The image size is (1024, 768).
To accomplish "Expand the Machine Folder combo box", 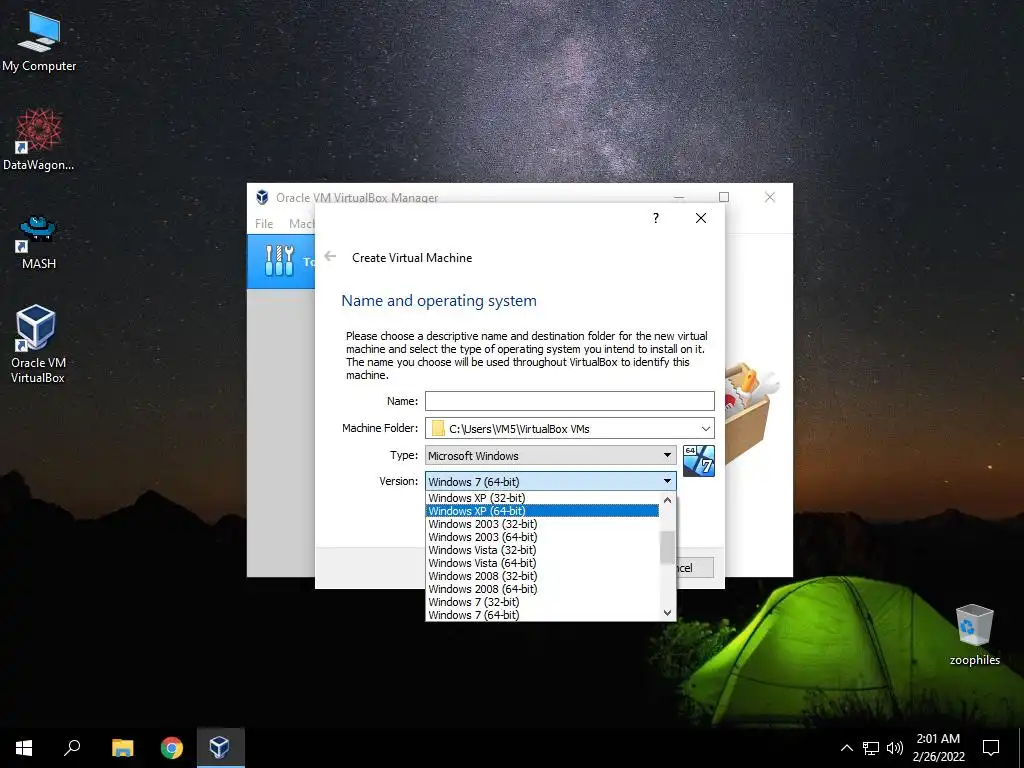I will 706,428.
